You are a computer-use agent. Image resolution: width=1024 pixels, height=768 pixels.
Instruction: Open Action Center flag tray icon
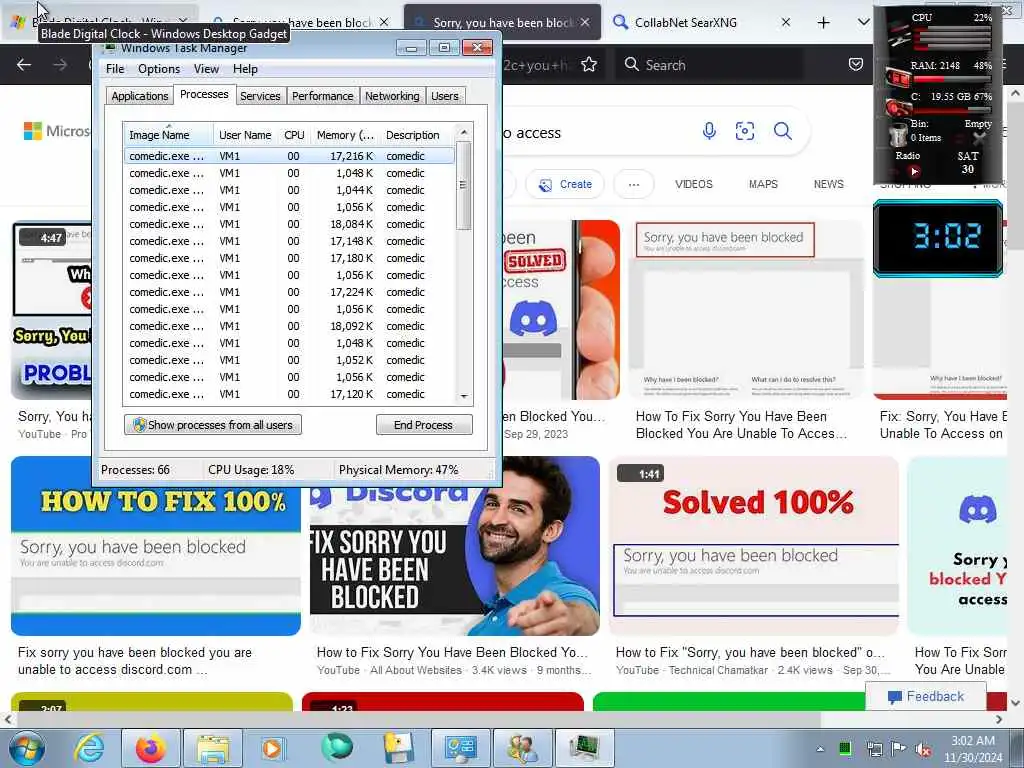(899, 749)
